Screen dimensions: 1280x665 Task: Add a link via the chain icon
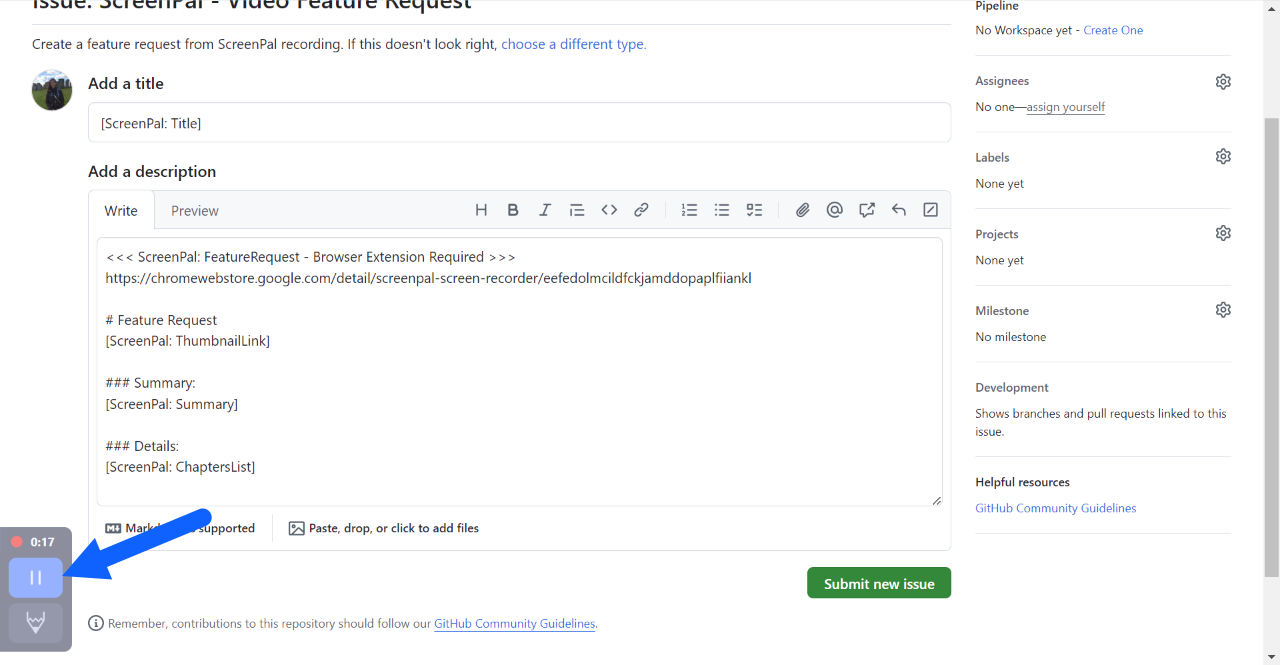pos(641,210)
